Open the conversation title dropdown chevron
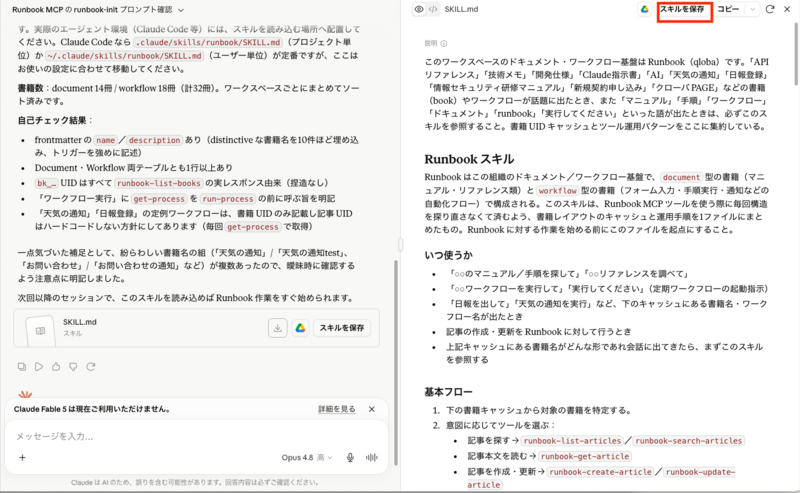This screenshot has height=493, width=800. 181,10
